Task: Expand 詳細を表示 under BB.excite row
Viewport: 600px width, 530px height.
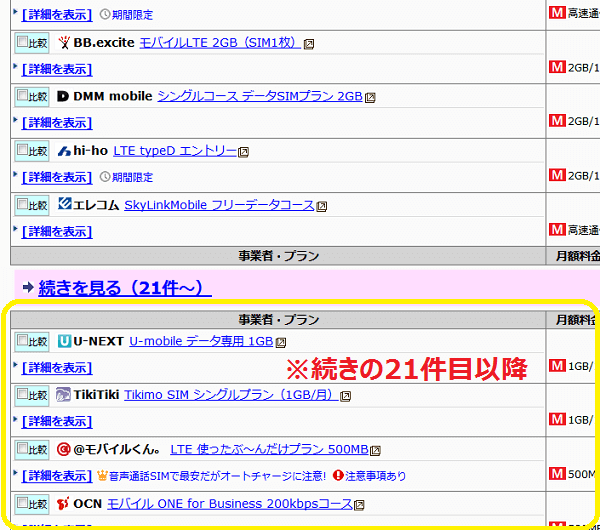Action: pos(57,69)
